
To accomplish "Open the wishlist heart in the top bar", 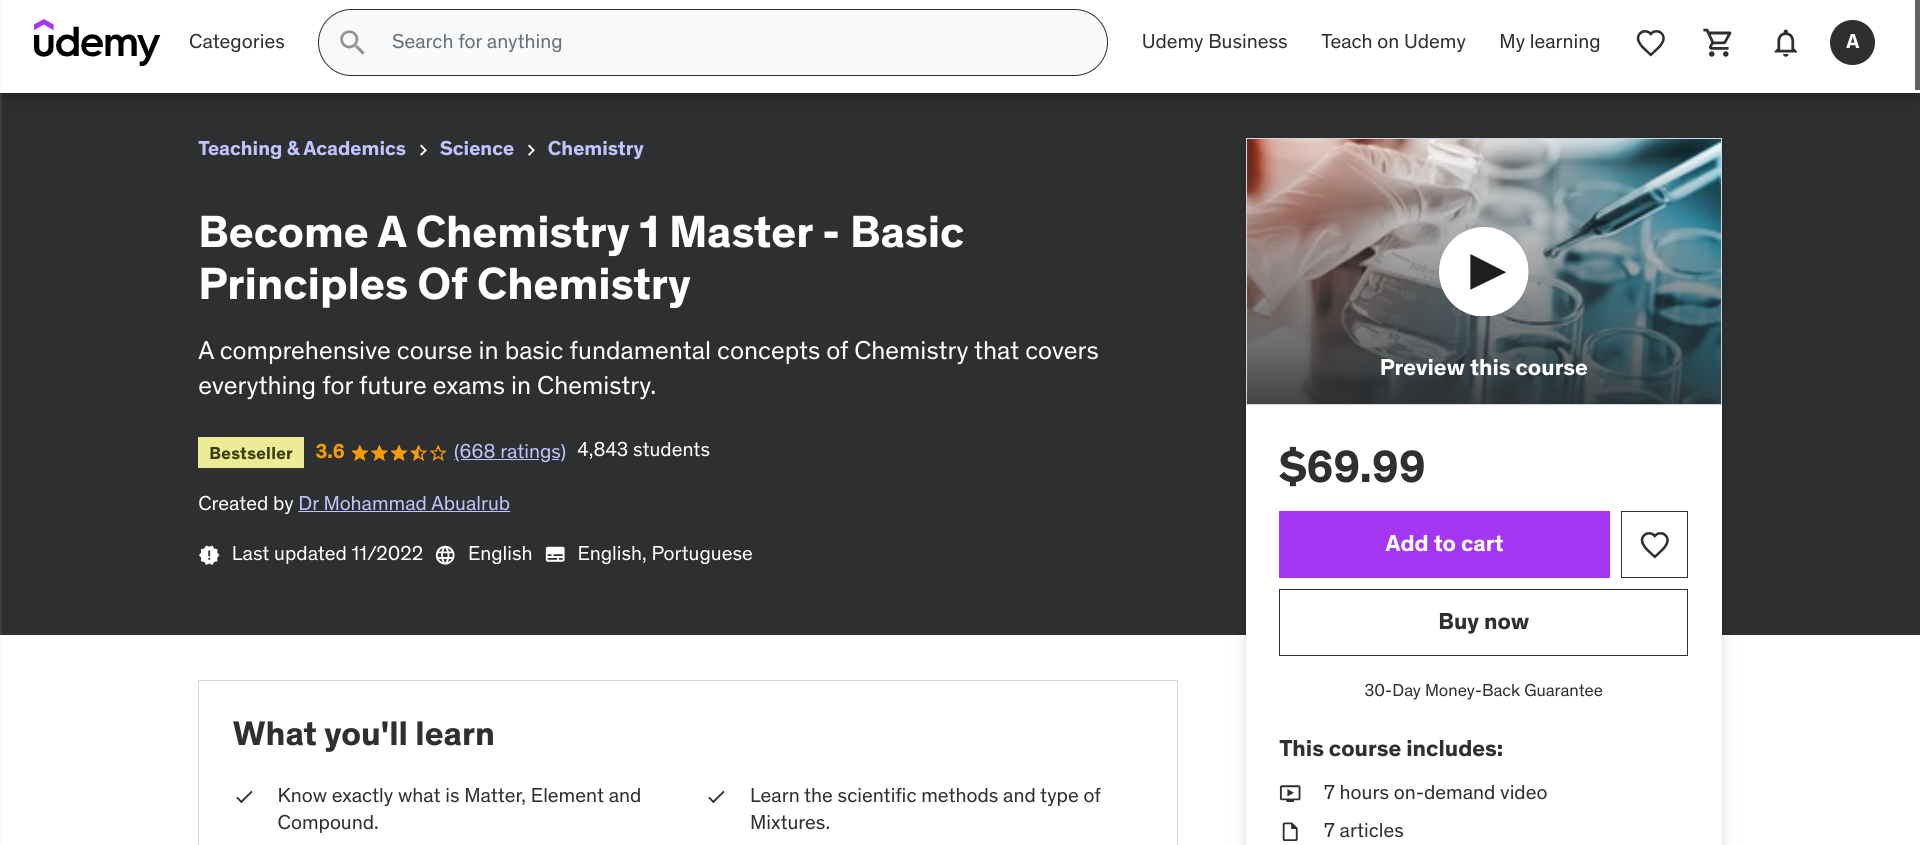I will [1650, 42].
